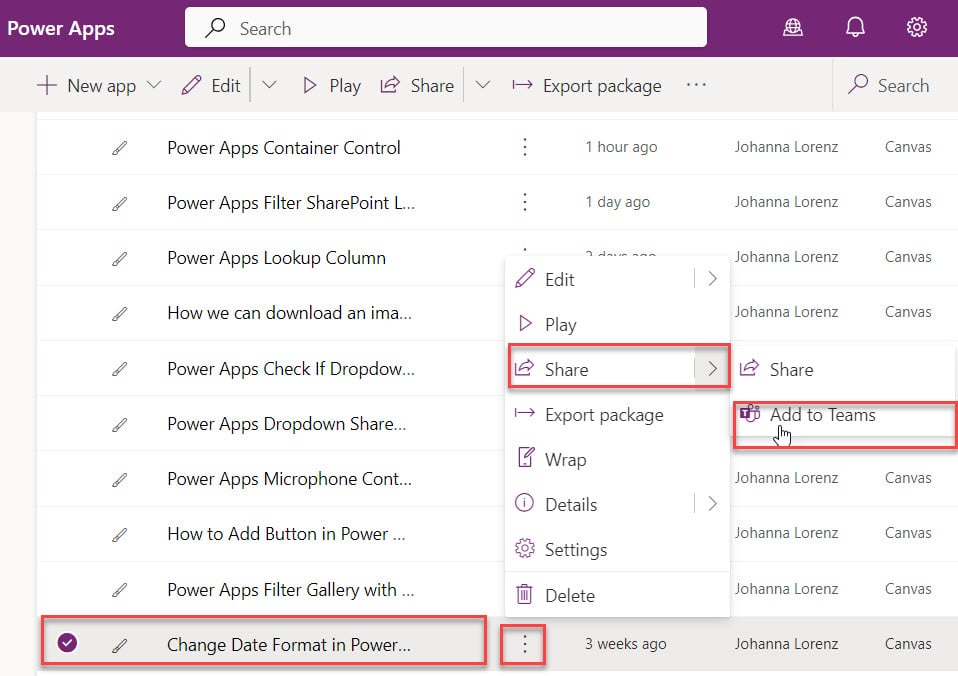Click the top Search input field
958x676 pixels.
point(445,28)
